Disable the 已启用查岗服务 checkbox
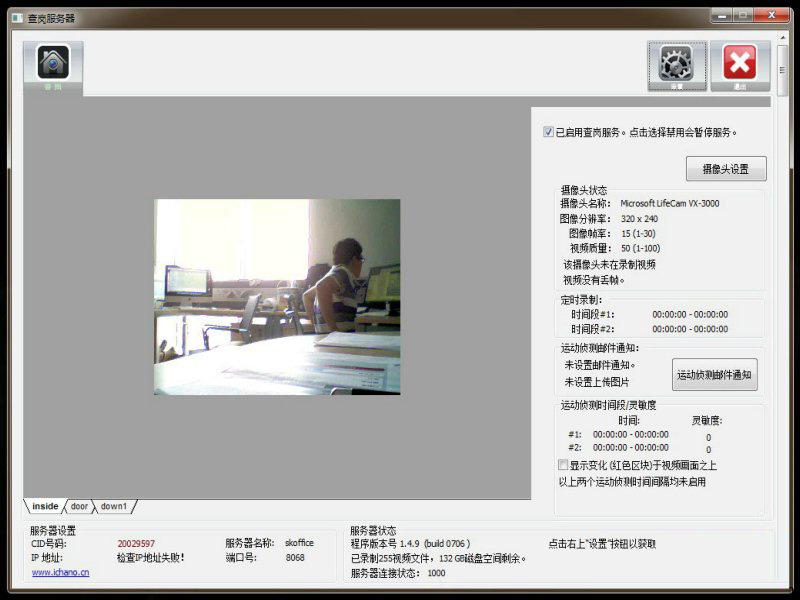800x600 pixels. pyautogui.click(x=548, y=131)
